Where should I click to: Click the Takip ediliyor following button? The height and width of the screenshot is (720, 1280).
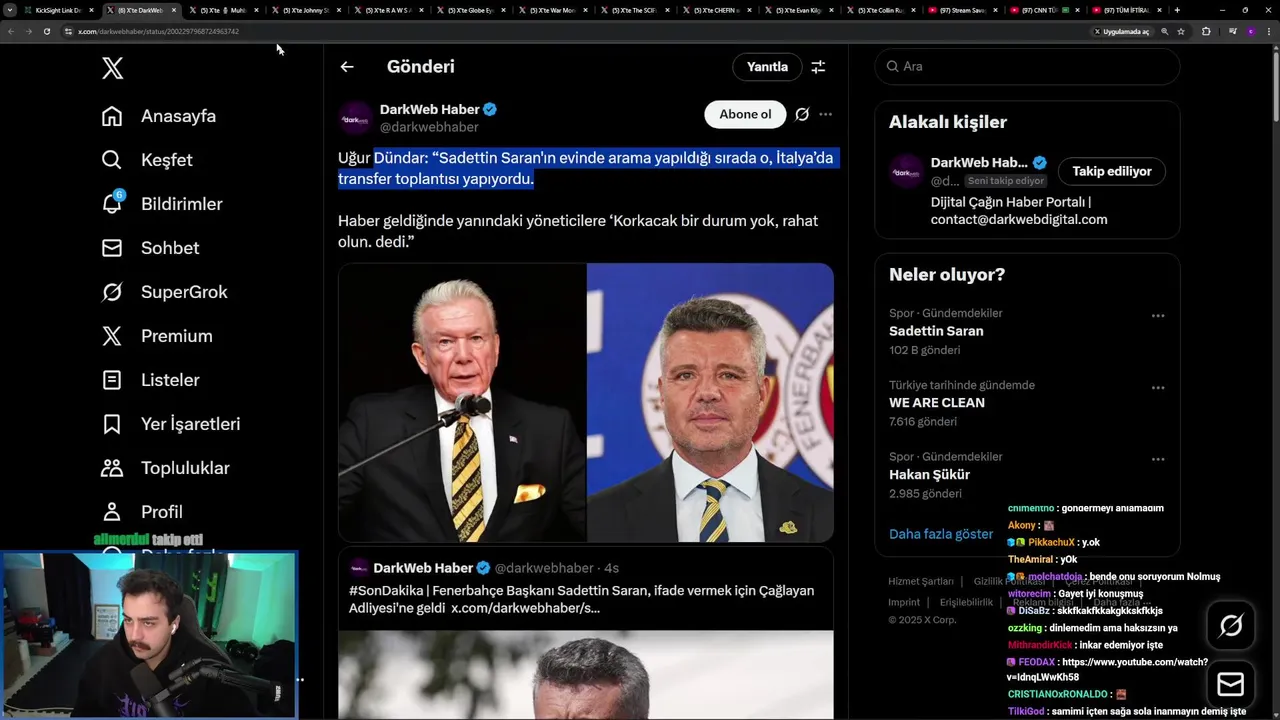click(x=1112, y=171)
